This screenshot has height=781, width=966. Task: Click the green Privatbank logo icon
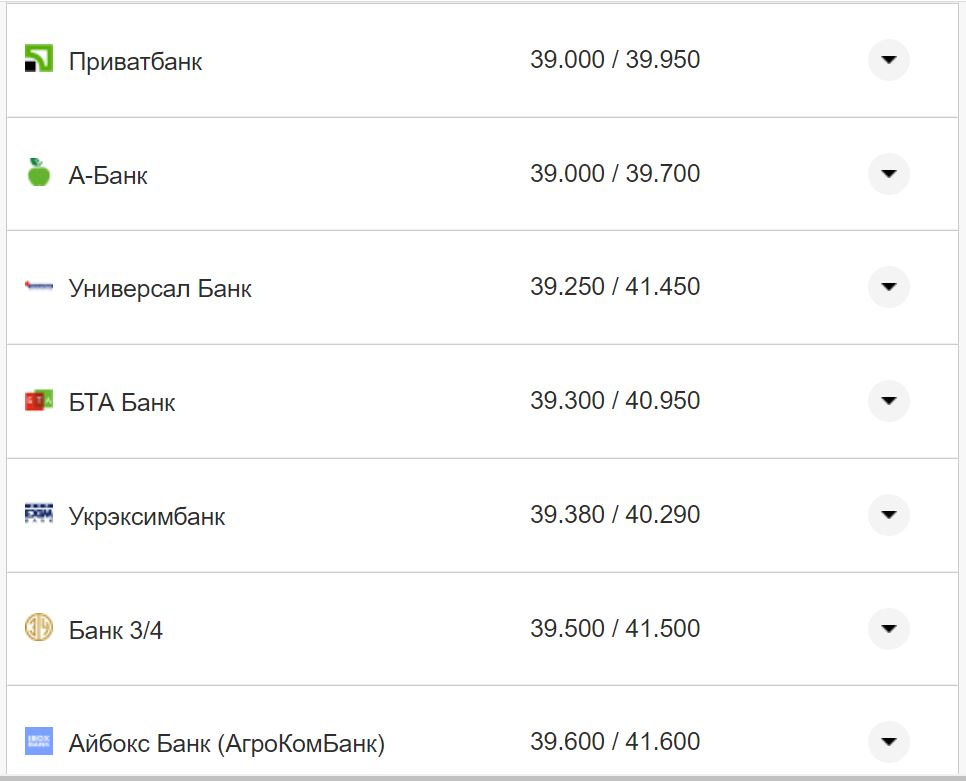[x=38, y=59]
